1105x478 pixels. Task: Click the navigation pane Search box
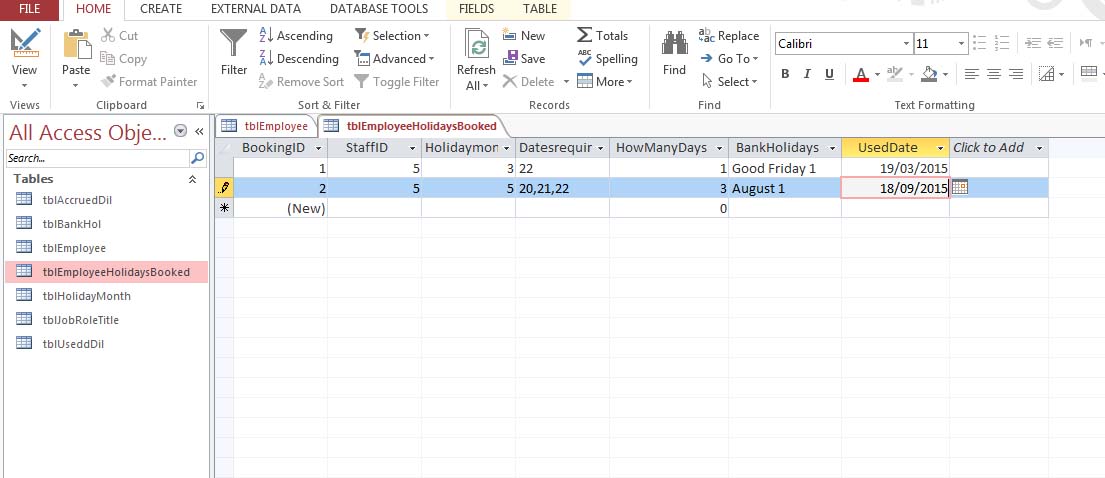[98, 158]
